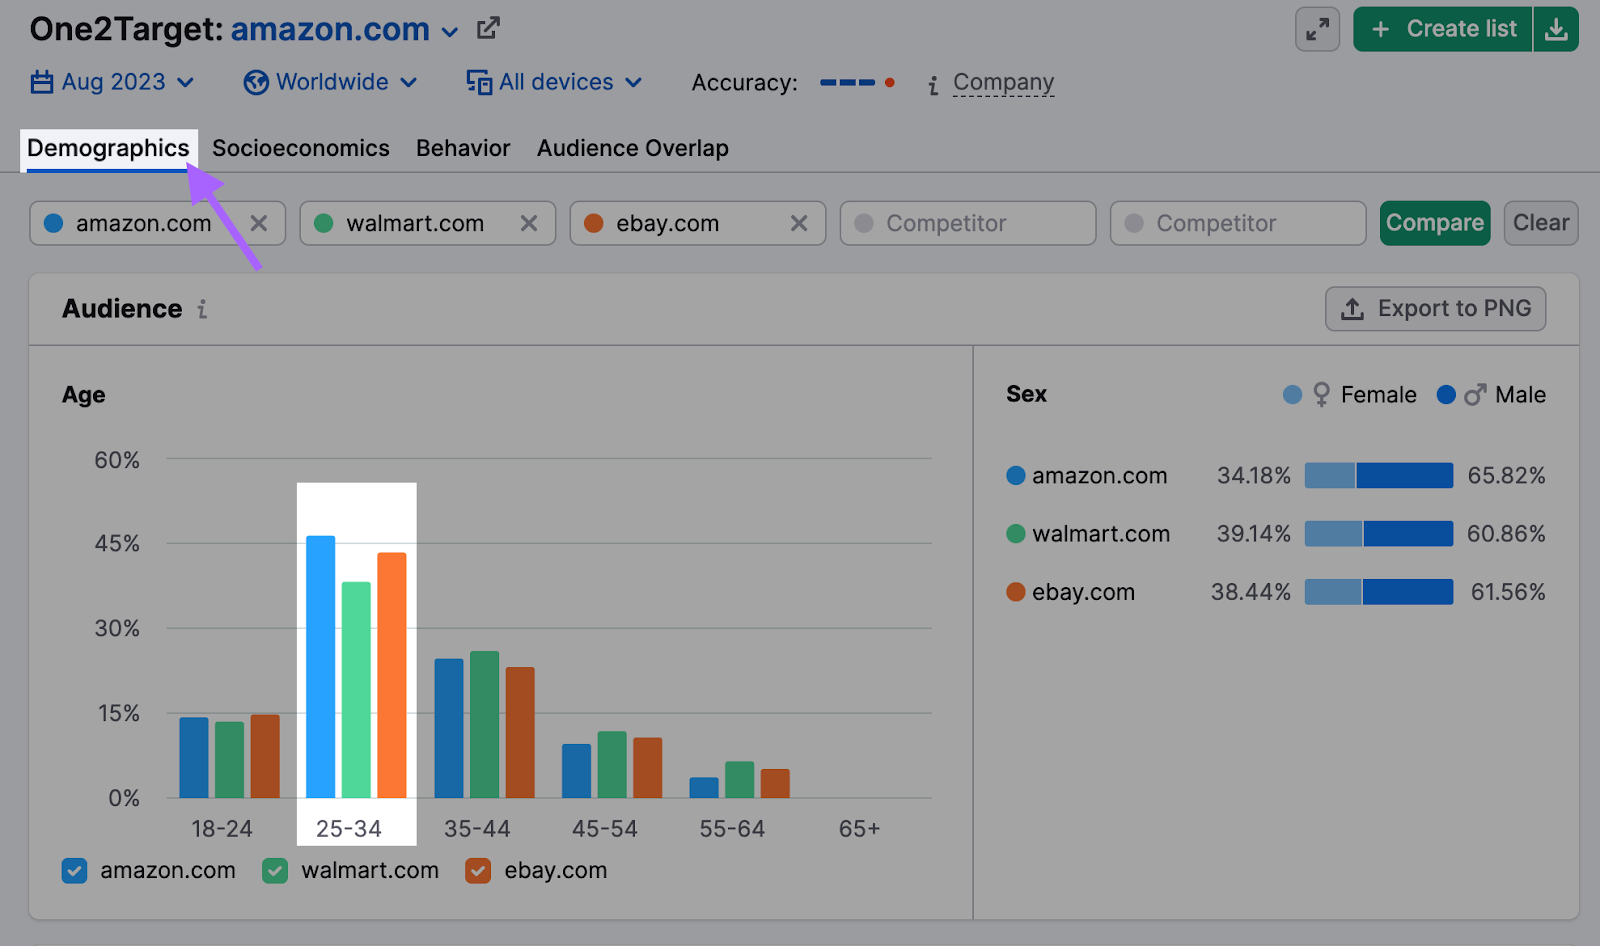Click amazon.com 35-44 blue bar
The width and height of the screenshot is (1600, 946).
coord(449,728)
